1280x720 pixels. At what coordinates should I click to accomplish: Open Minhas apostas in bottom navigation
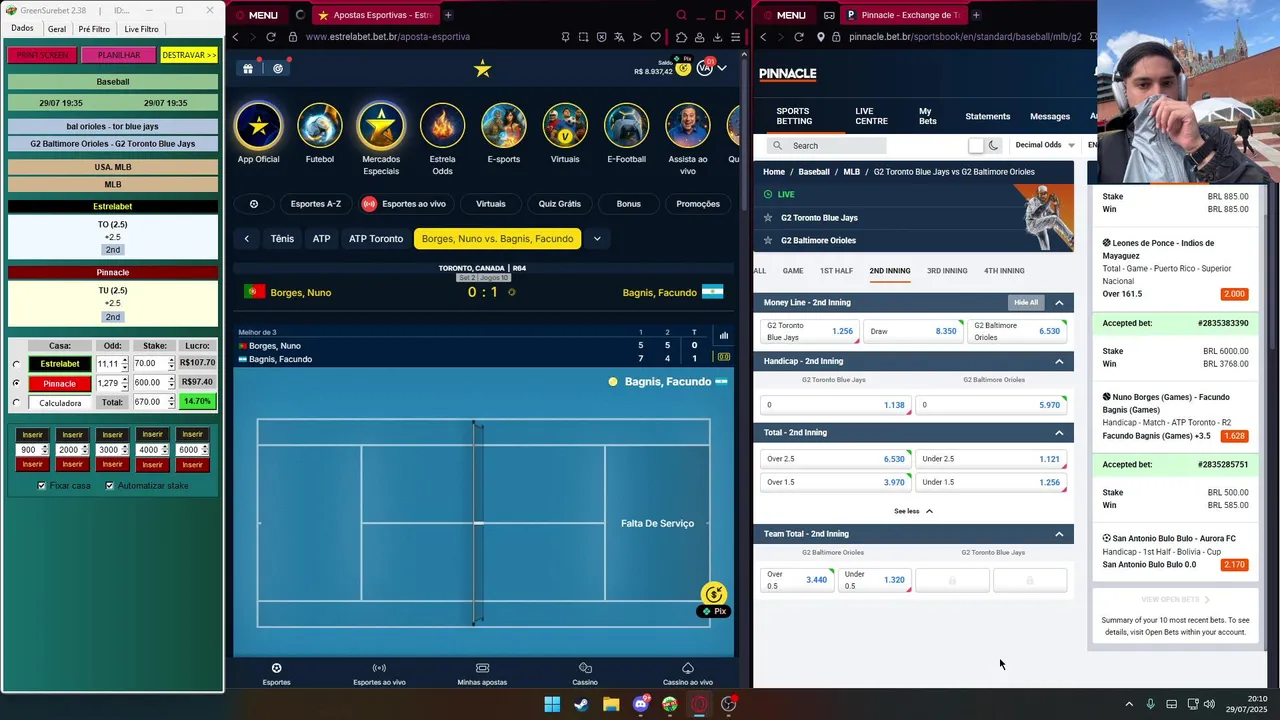tap(482, 674)
